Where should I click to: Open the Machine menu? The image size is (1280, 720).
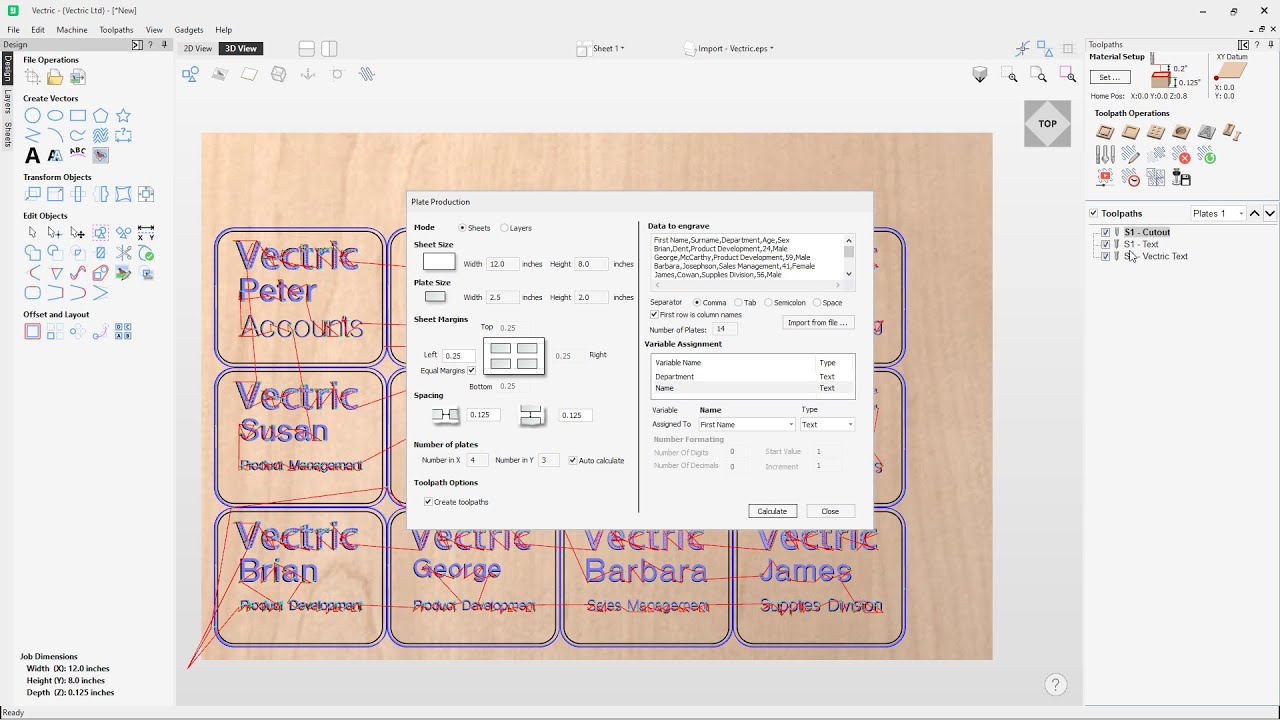tap(72, 30)
